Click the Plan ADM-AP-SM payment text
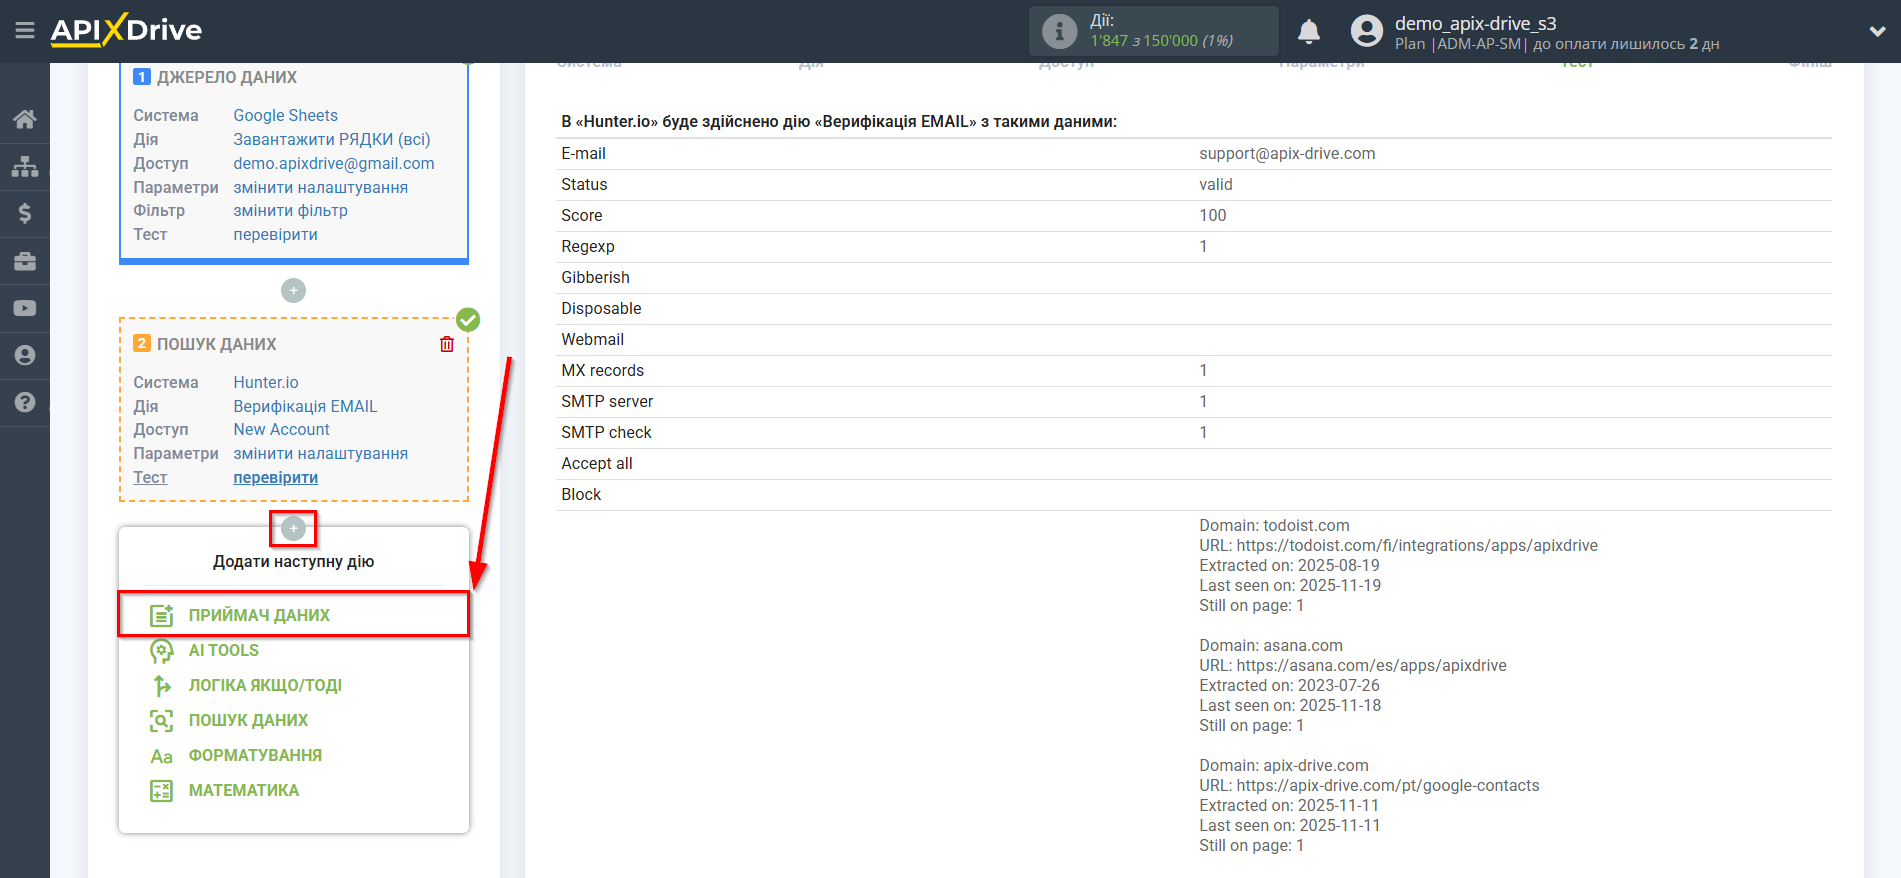Viewport: 1901px width, 878px height. tap(1557, 44)
